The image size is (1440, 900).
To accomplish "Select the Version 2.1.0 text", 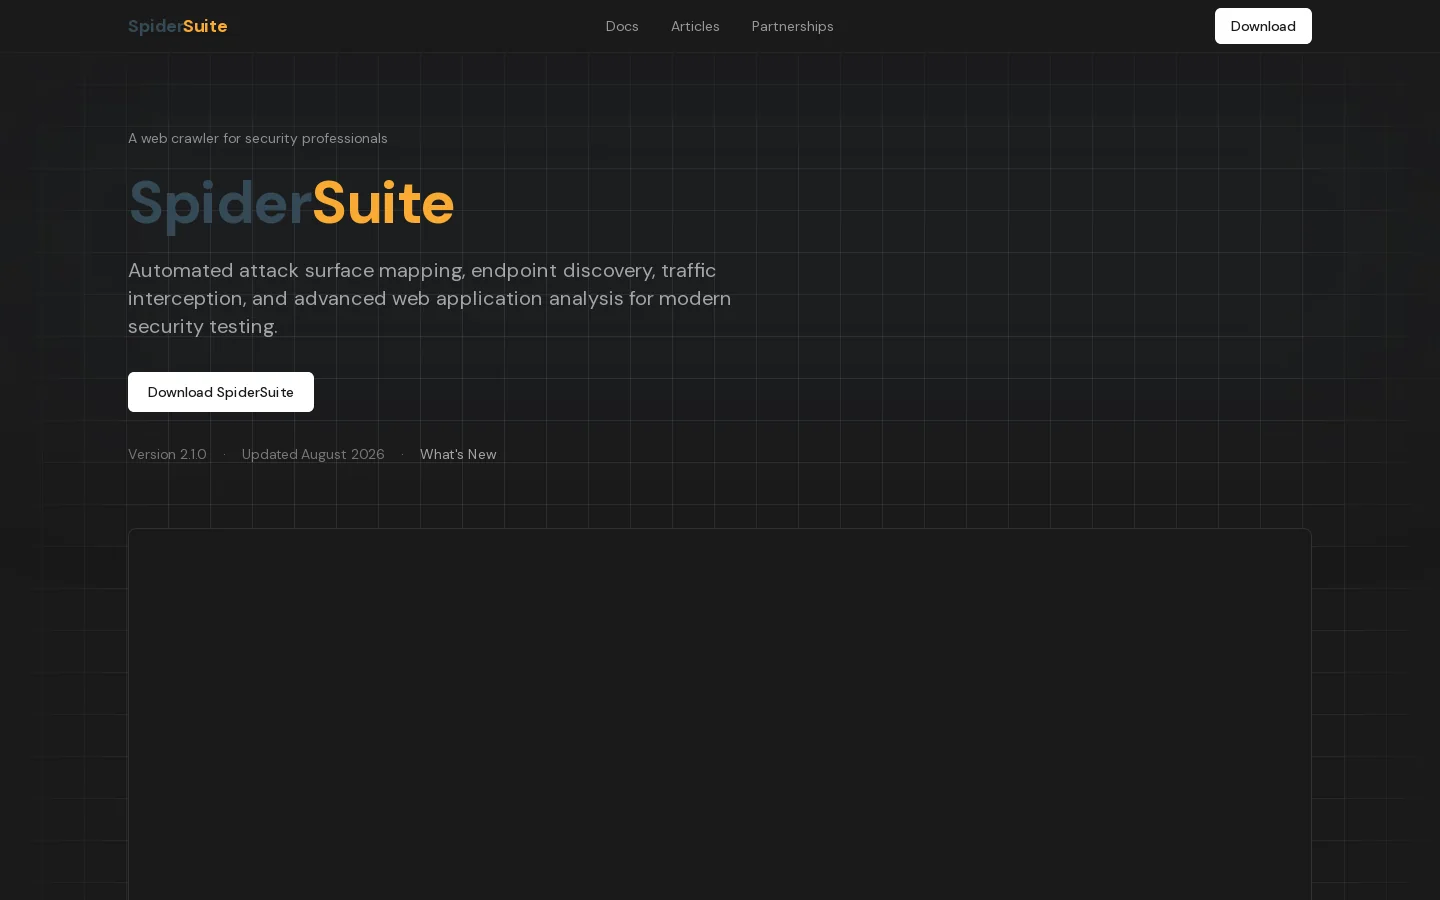I will tap(167, 454).
